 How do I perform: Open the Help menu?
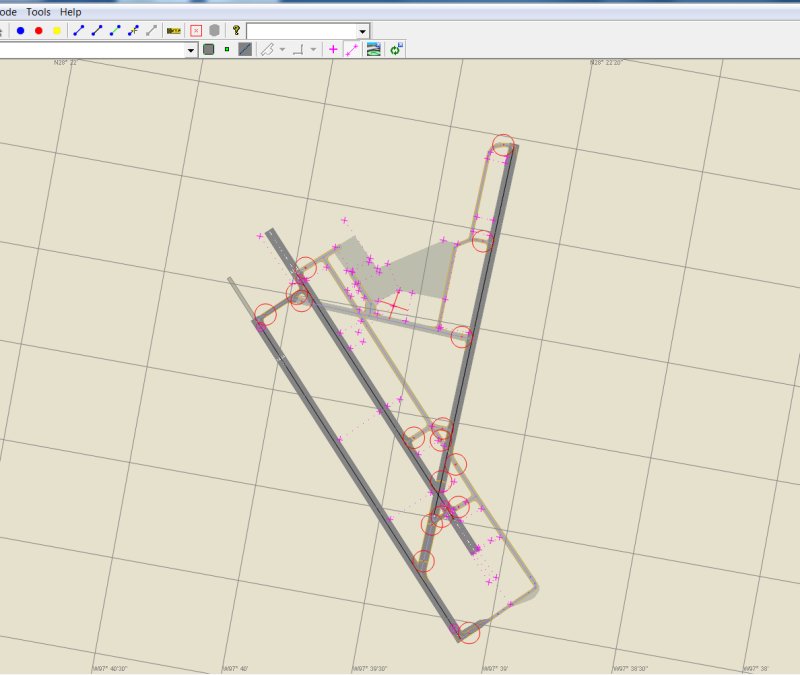(x=71, y=12)
